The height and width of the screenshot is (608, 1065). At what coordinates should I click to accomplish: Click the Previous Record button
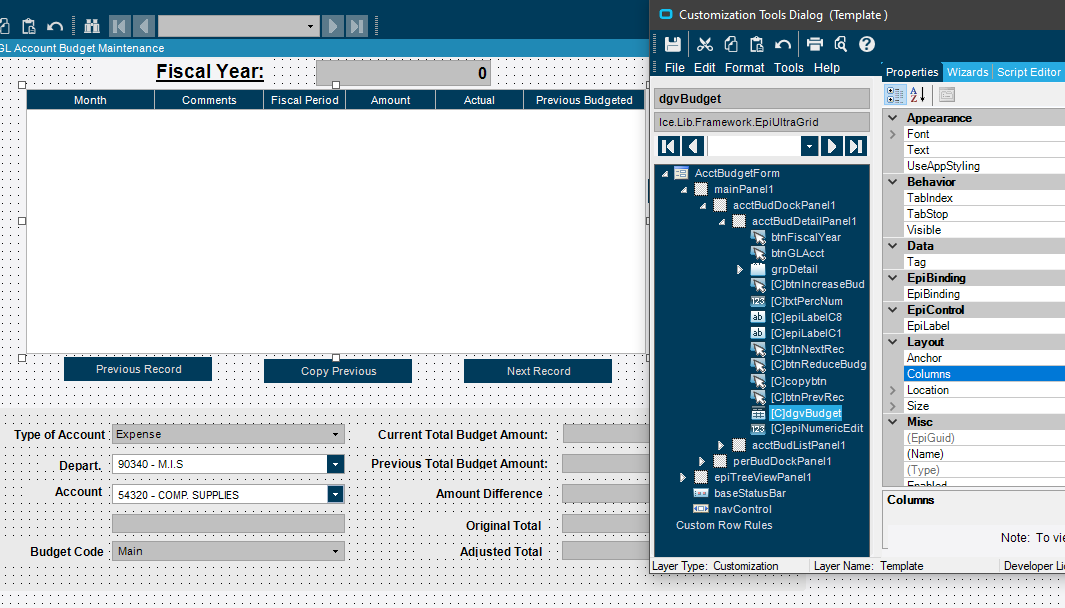[138, 370]
